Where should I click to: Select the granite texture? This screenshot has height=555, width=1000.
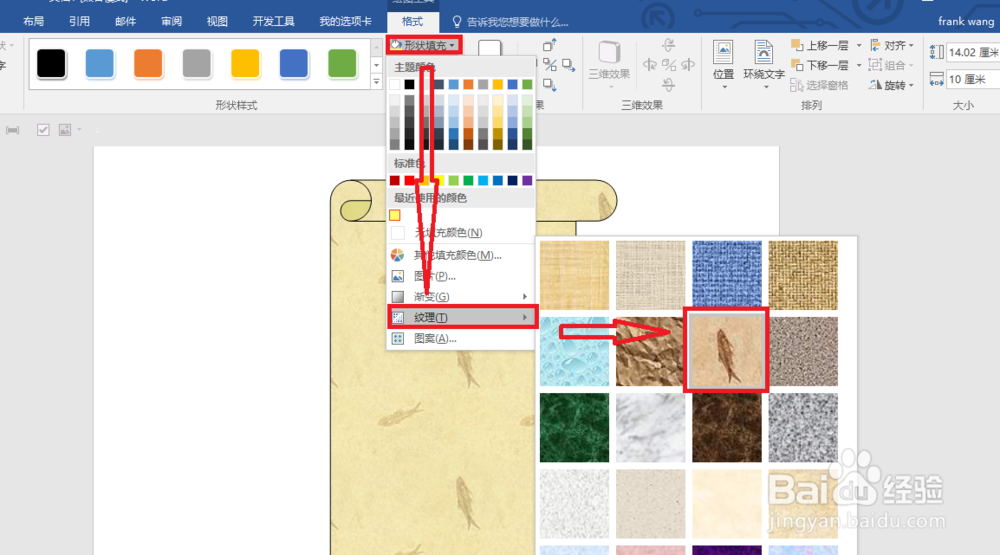pos(803,427)
